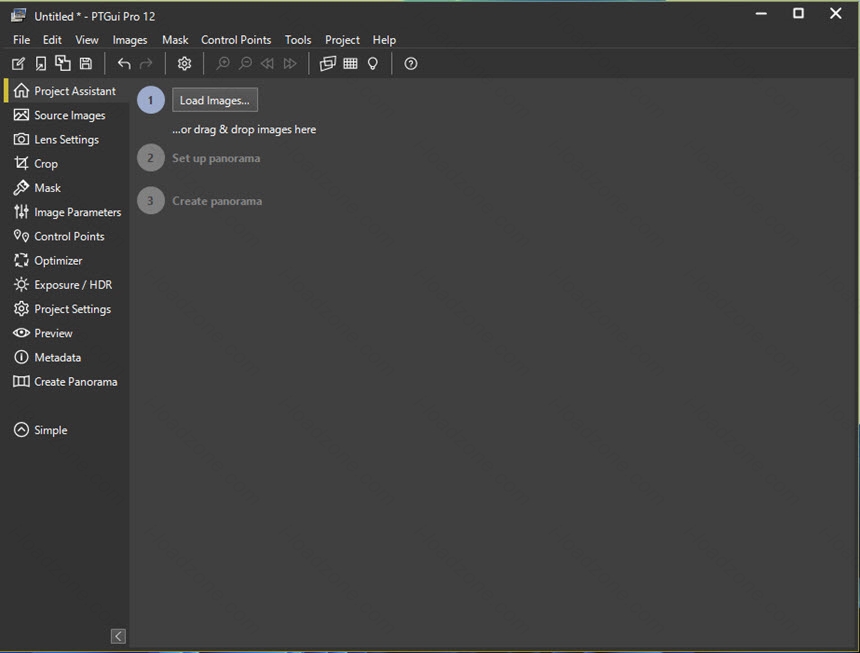Open Project Settings sidebar tab
Viewport: 860px width, 653px height.
click(65, 309)
